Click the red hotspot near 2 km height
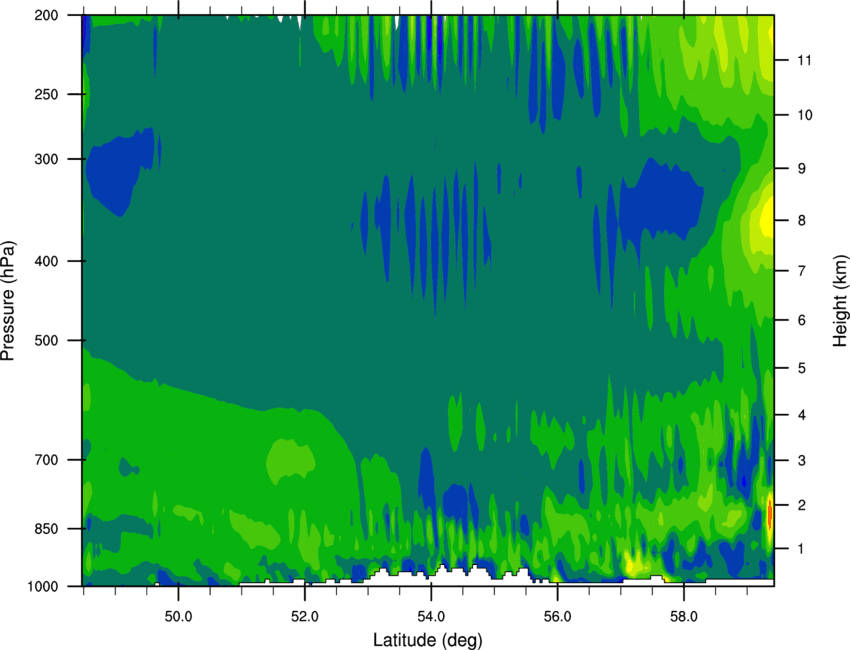 pos(770,514)
